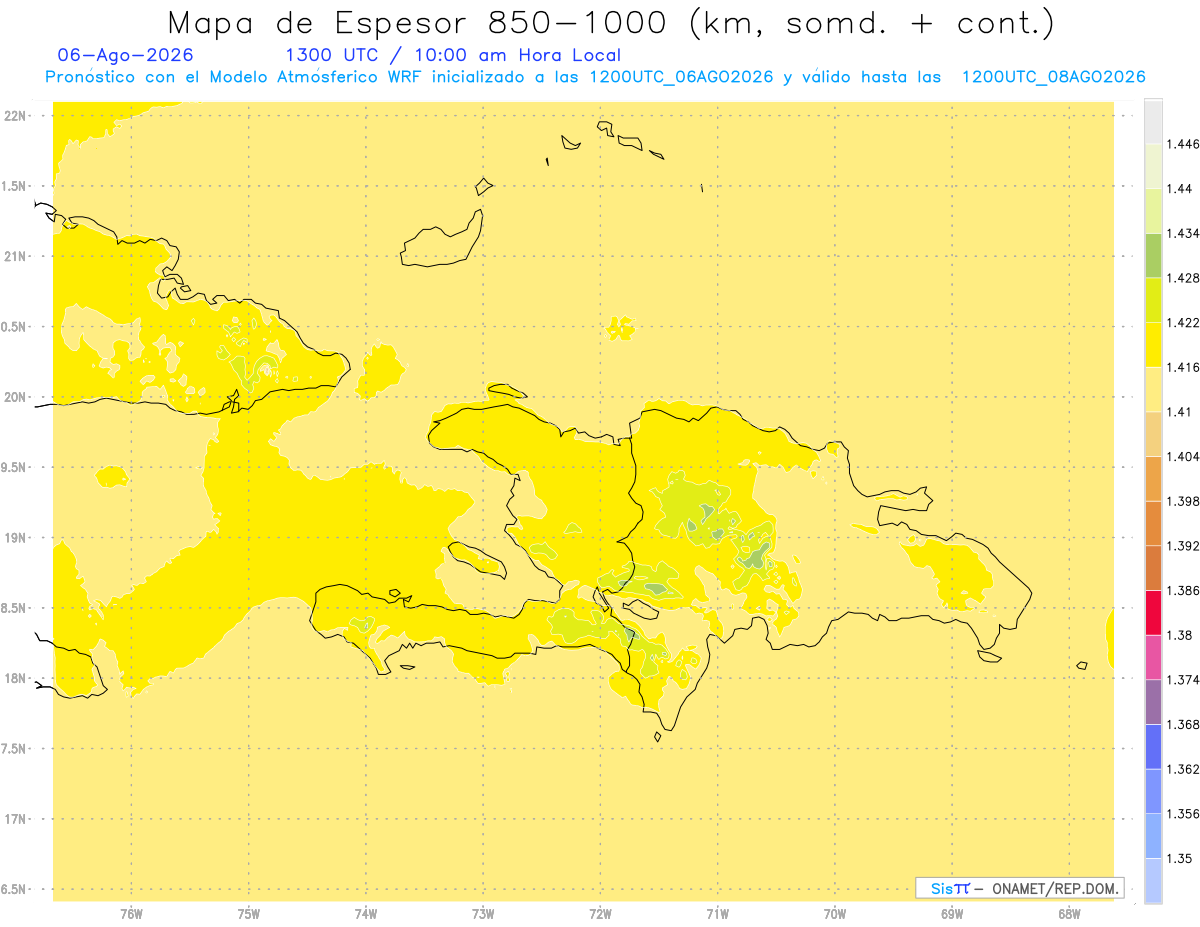Click the legend value "1.404"
The width and height of the screenshot is (1200, 927).
(1183, 456)
